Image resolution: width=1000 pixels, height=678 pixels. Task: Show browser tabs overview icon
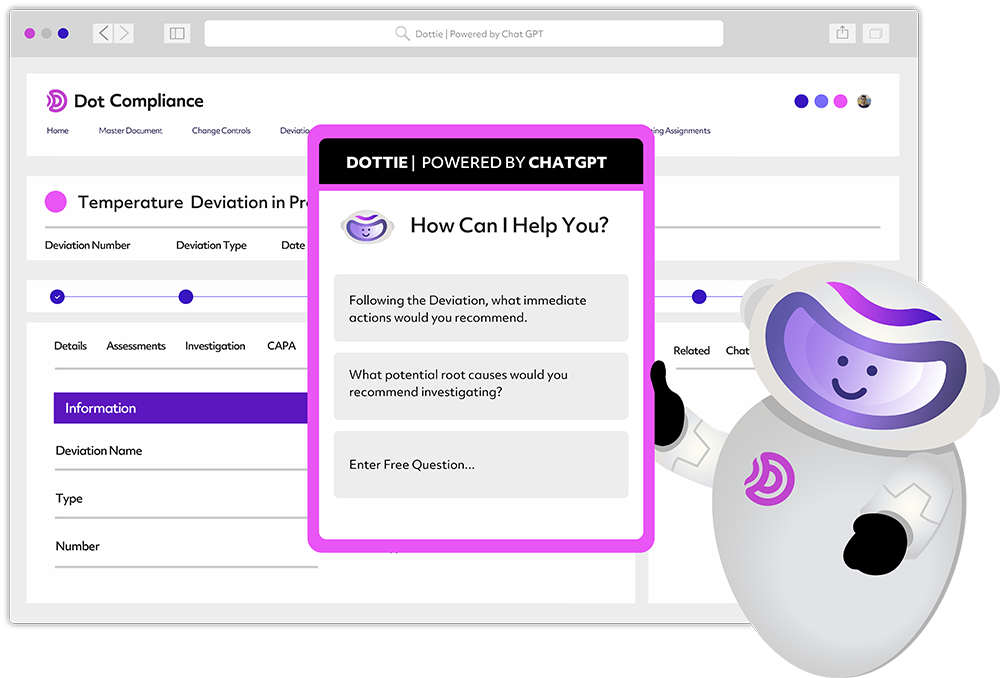pos(876,33)
